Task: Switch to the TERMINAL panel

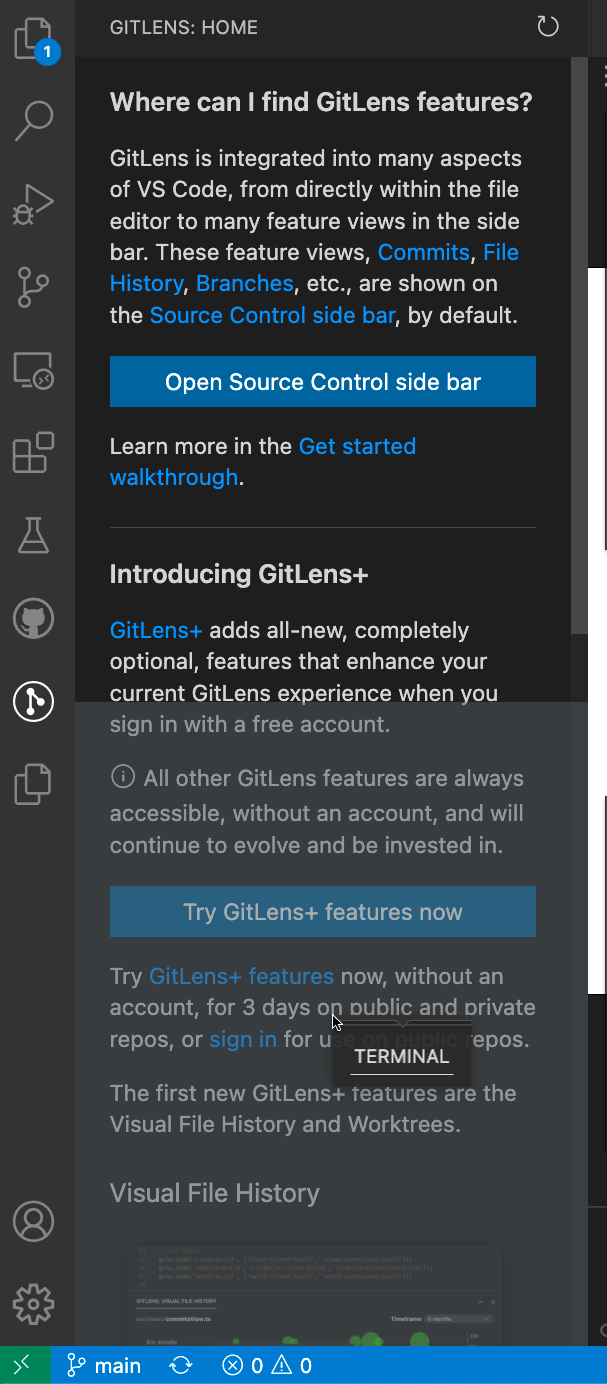Action: pos(401,1056)
